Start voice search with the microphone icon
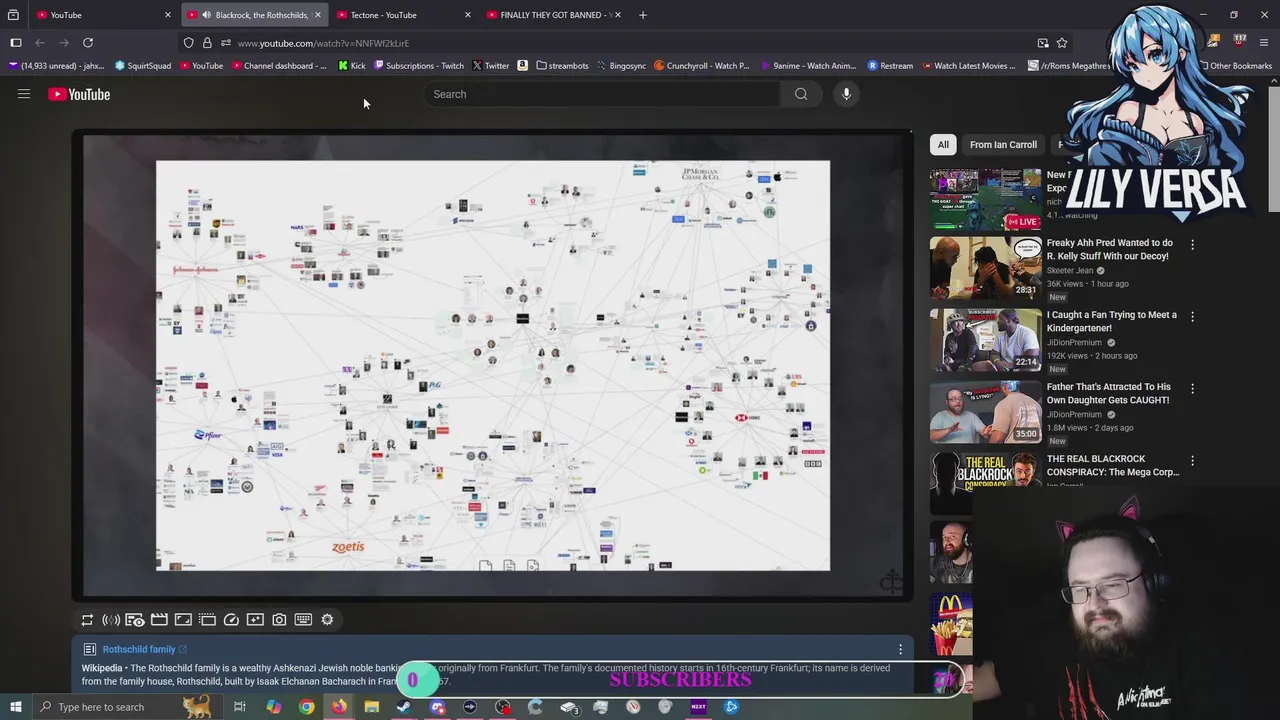 coord(846,94)
